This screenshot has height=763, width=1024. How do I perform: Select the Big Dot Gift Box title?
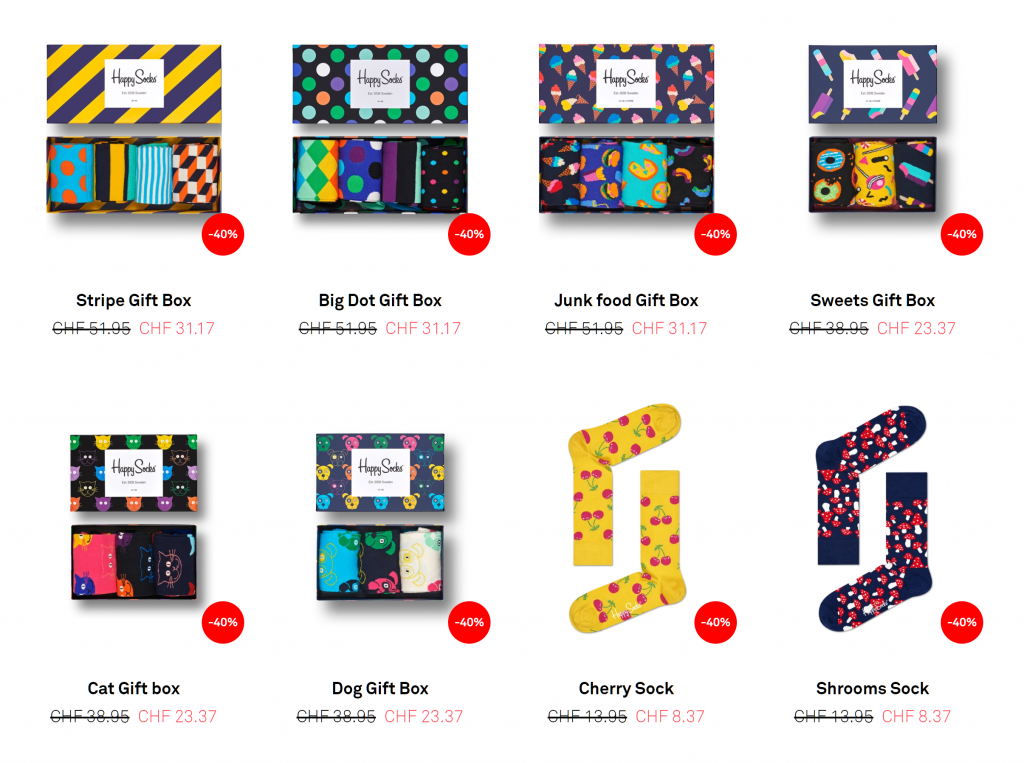coord(380,300)
